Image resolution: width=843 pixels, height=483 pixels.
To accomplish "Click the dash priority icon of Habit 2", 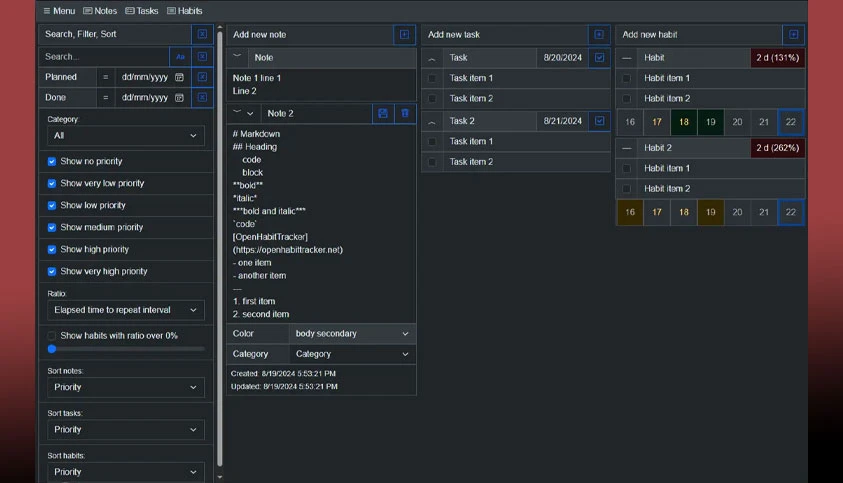I will 626,148.
